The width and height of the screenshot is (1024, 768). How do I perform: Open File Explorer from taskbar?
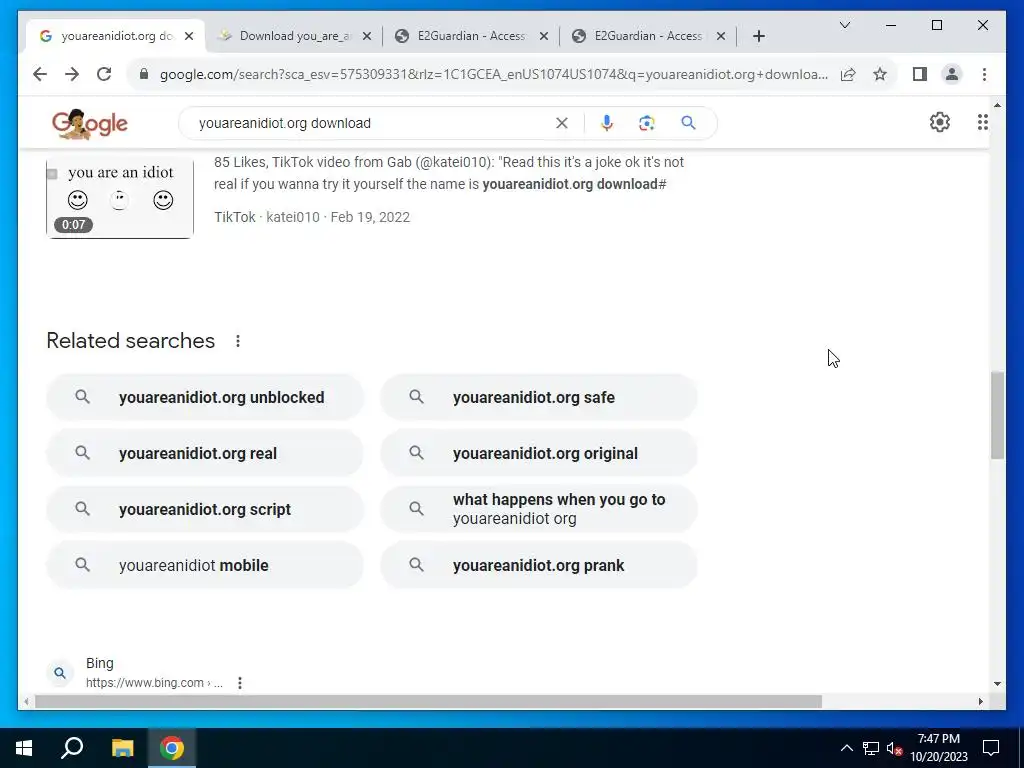click(122, 748)
